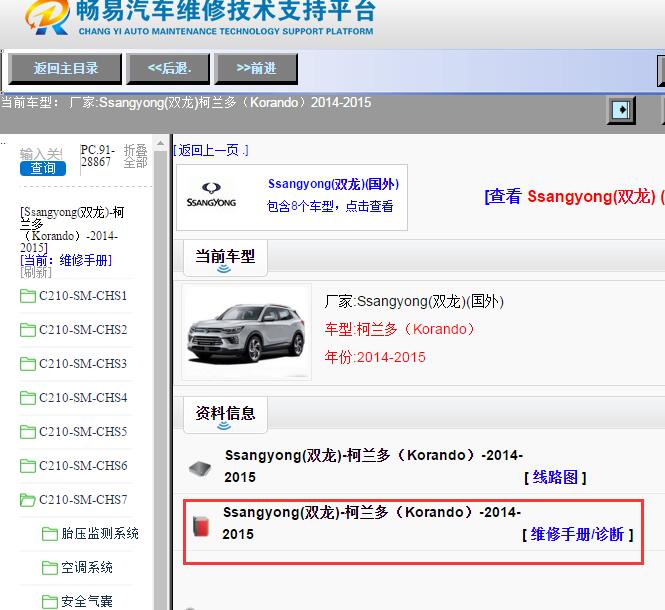Click [查看 Ssangyong(双龙) link at right
The width and height of the screenshot is (665, 610).
point(574,196)
